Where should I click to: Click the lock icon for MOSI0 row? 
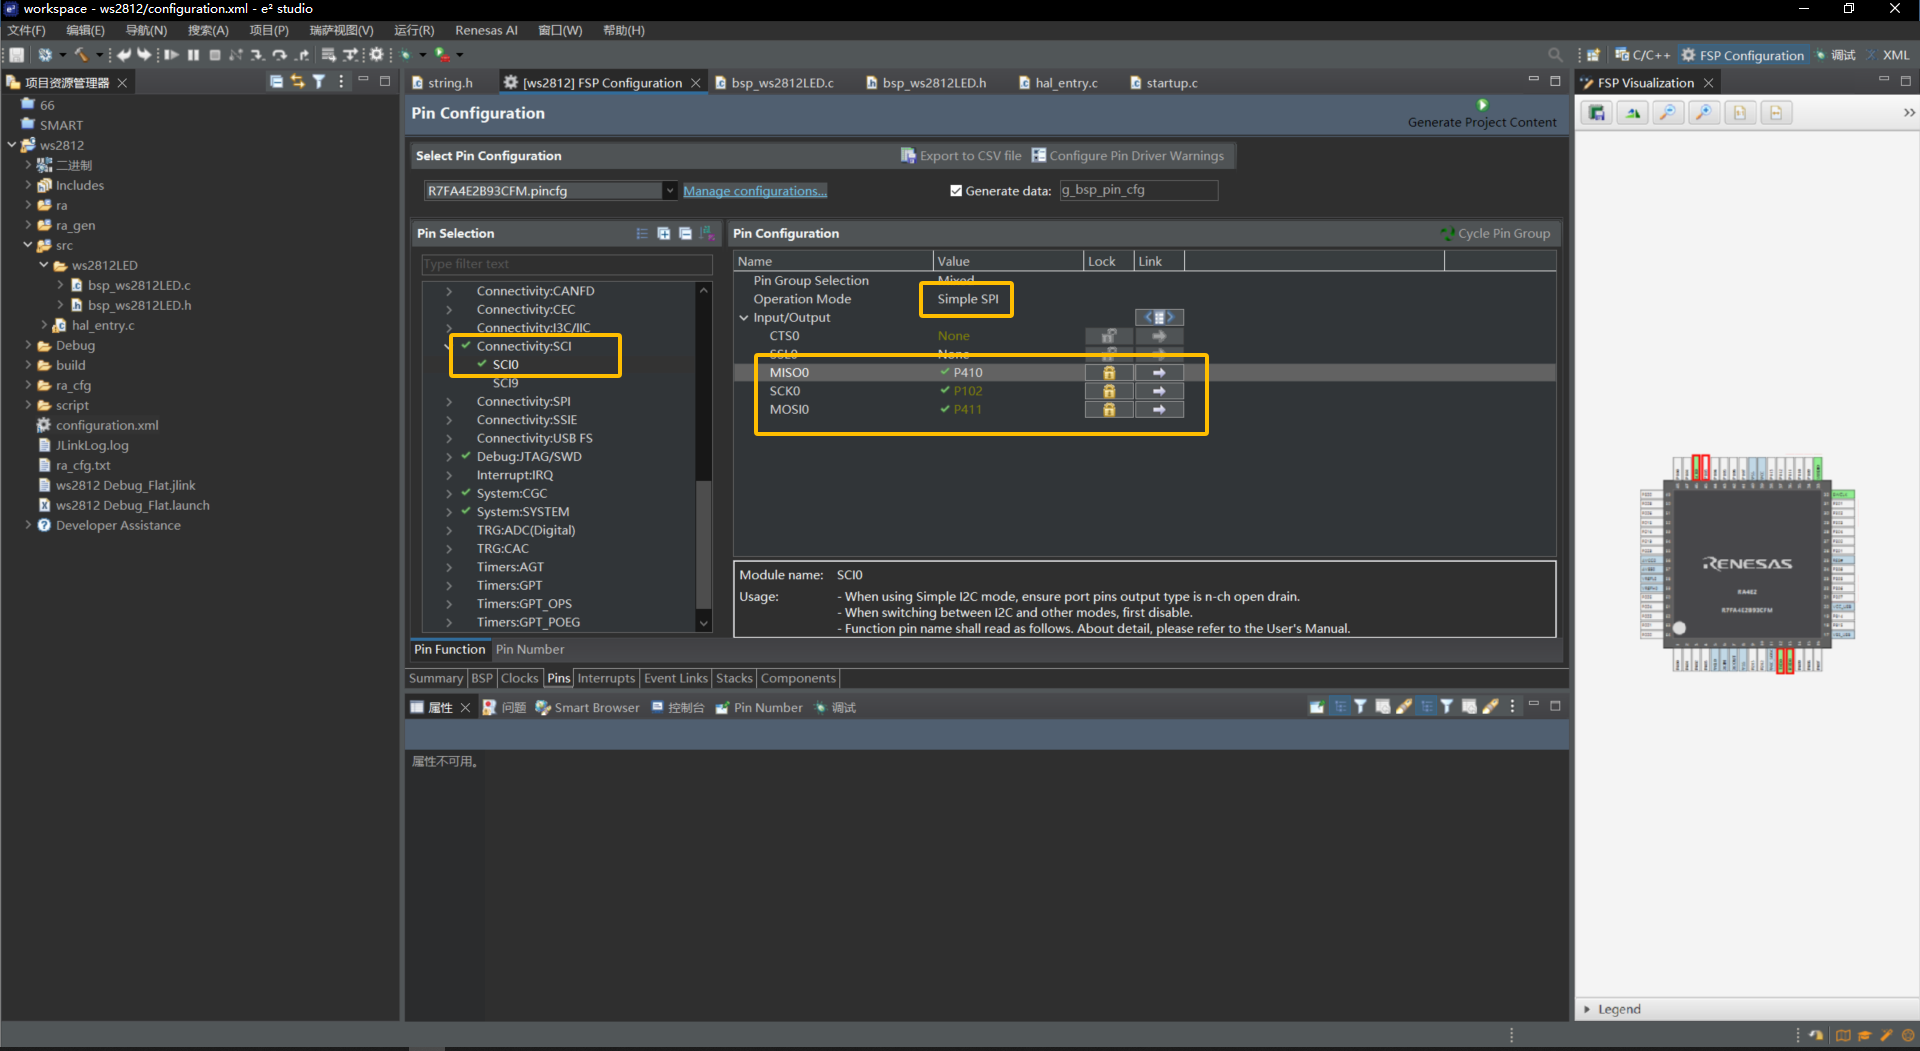click(x=1109, y=409)
